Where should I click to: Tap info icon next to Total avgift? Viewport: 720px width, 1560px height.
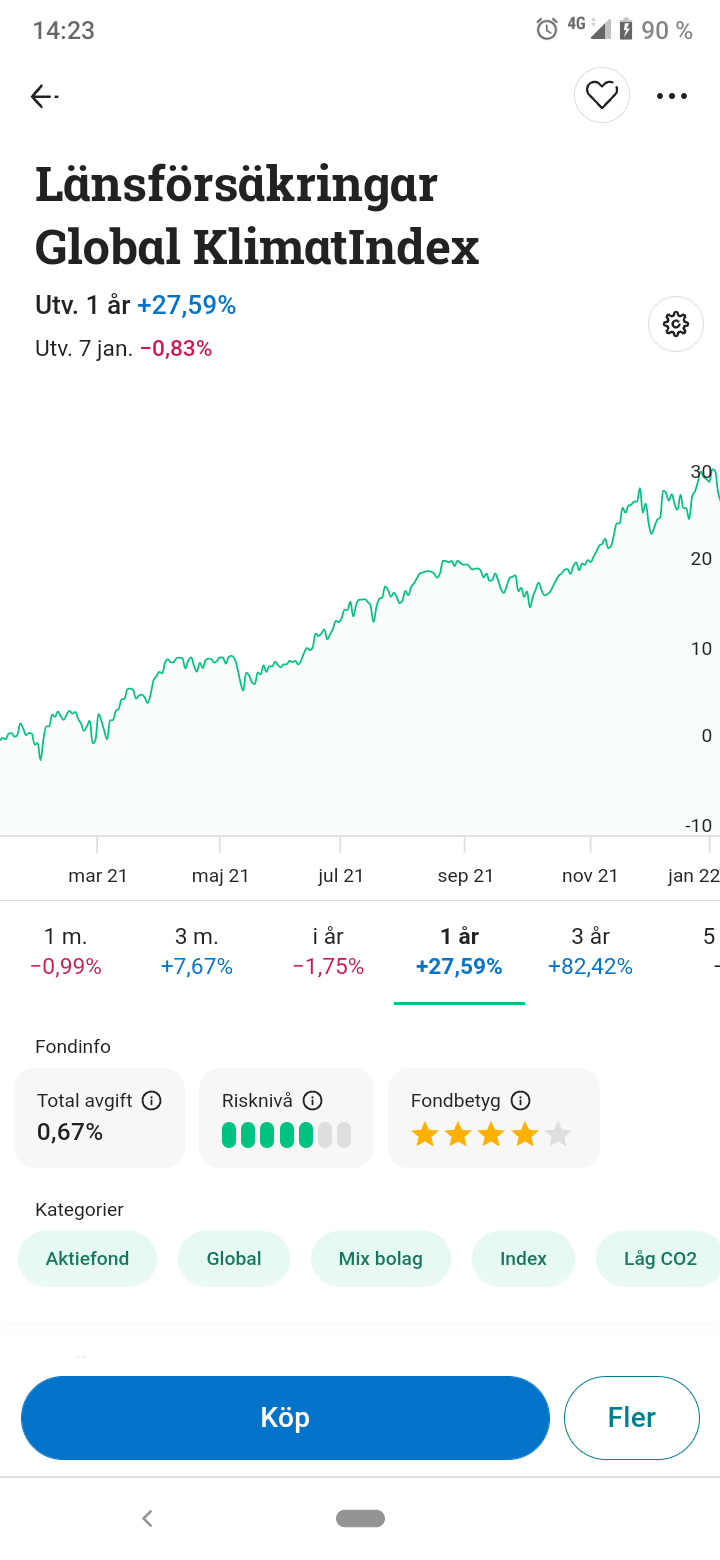tap(152, 1101)
